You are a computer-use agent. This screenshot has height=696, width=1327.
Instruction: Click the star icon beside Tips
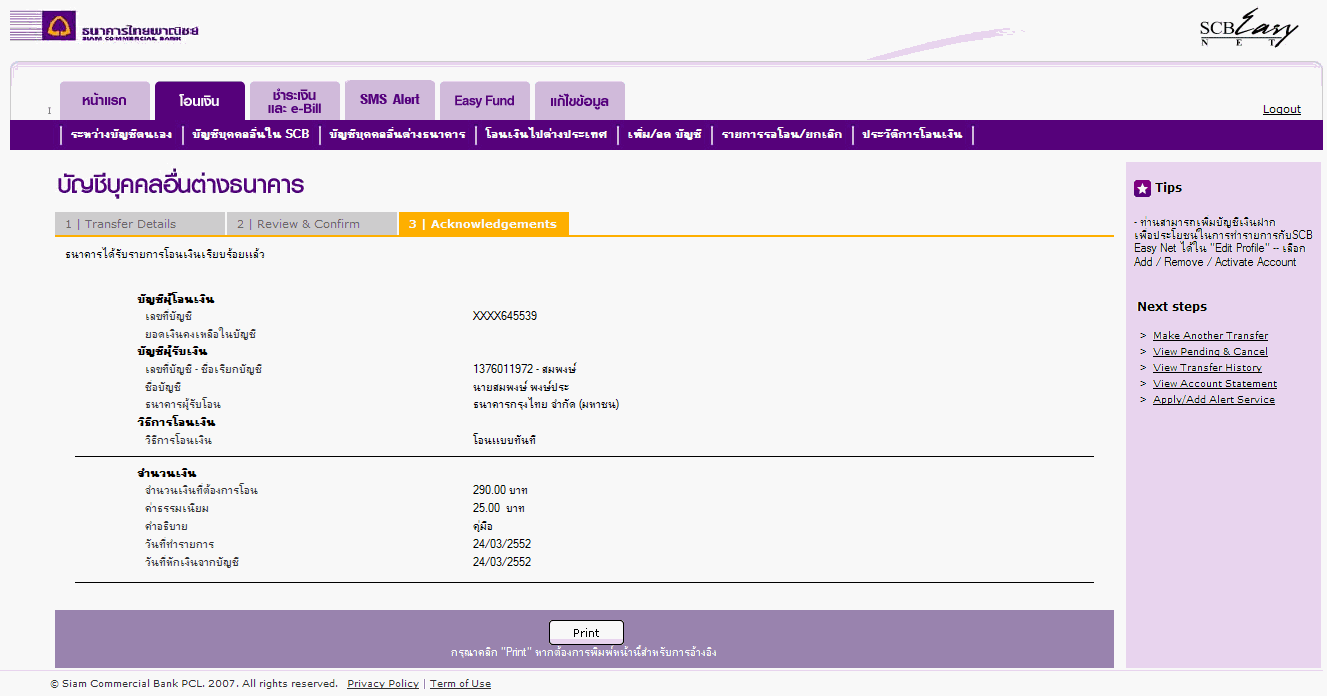[x=1142, y=189]
